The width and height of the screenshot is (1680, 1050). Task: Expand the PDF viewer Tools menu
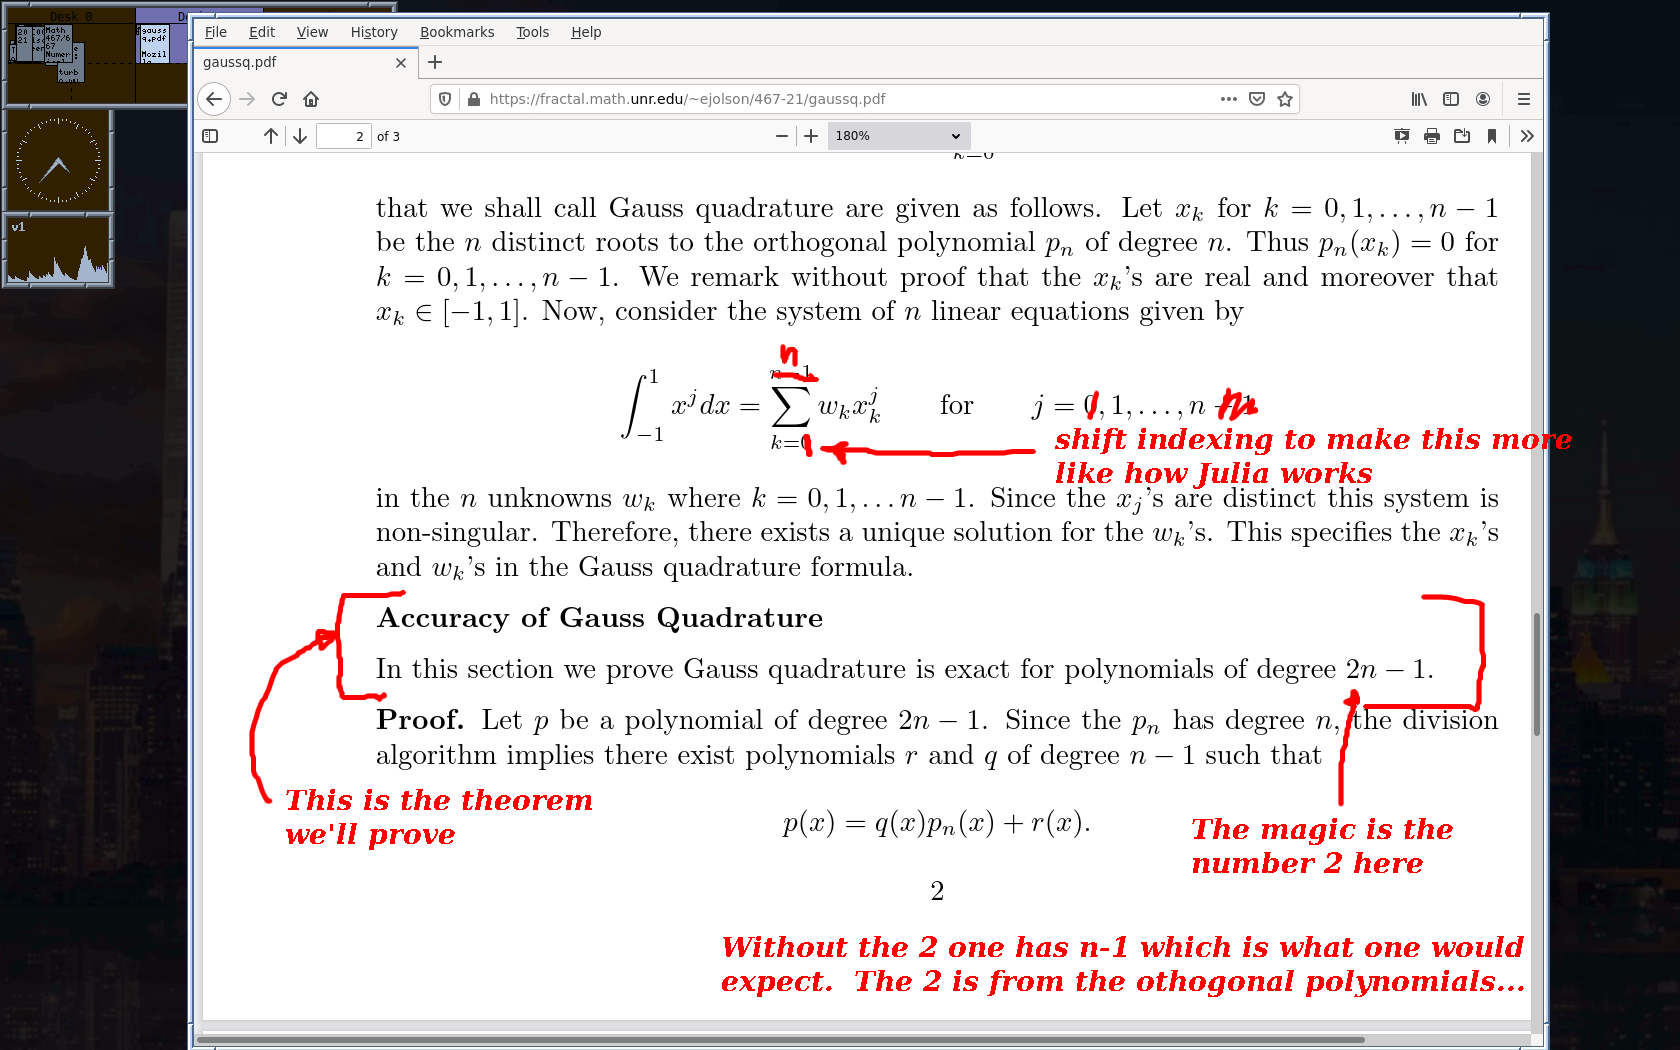[x=1526, y=136]
